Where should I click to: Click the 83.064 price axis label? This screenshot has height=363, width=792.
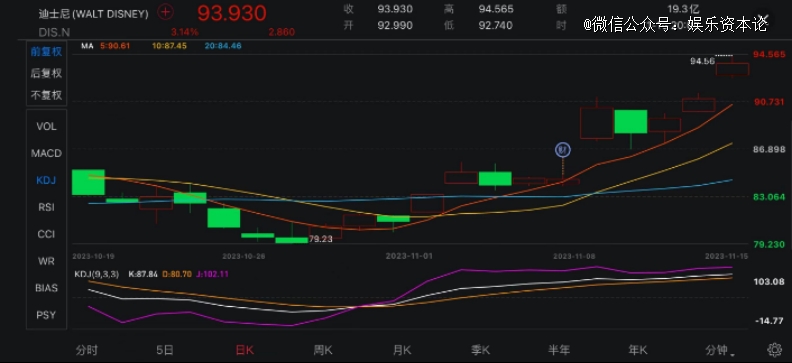click(770, 197)
